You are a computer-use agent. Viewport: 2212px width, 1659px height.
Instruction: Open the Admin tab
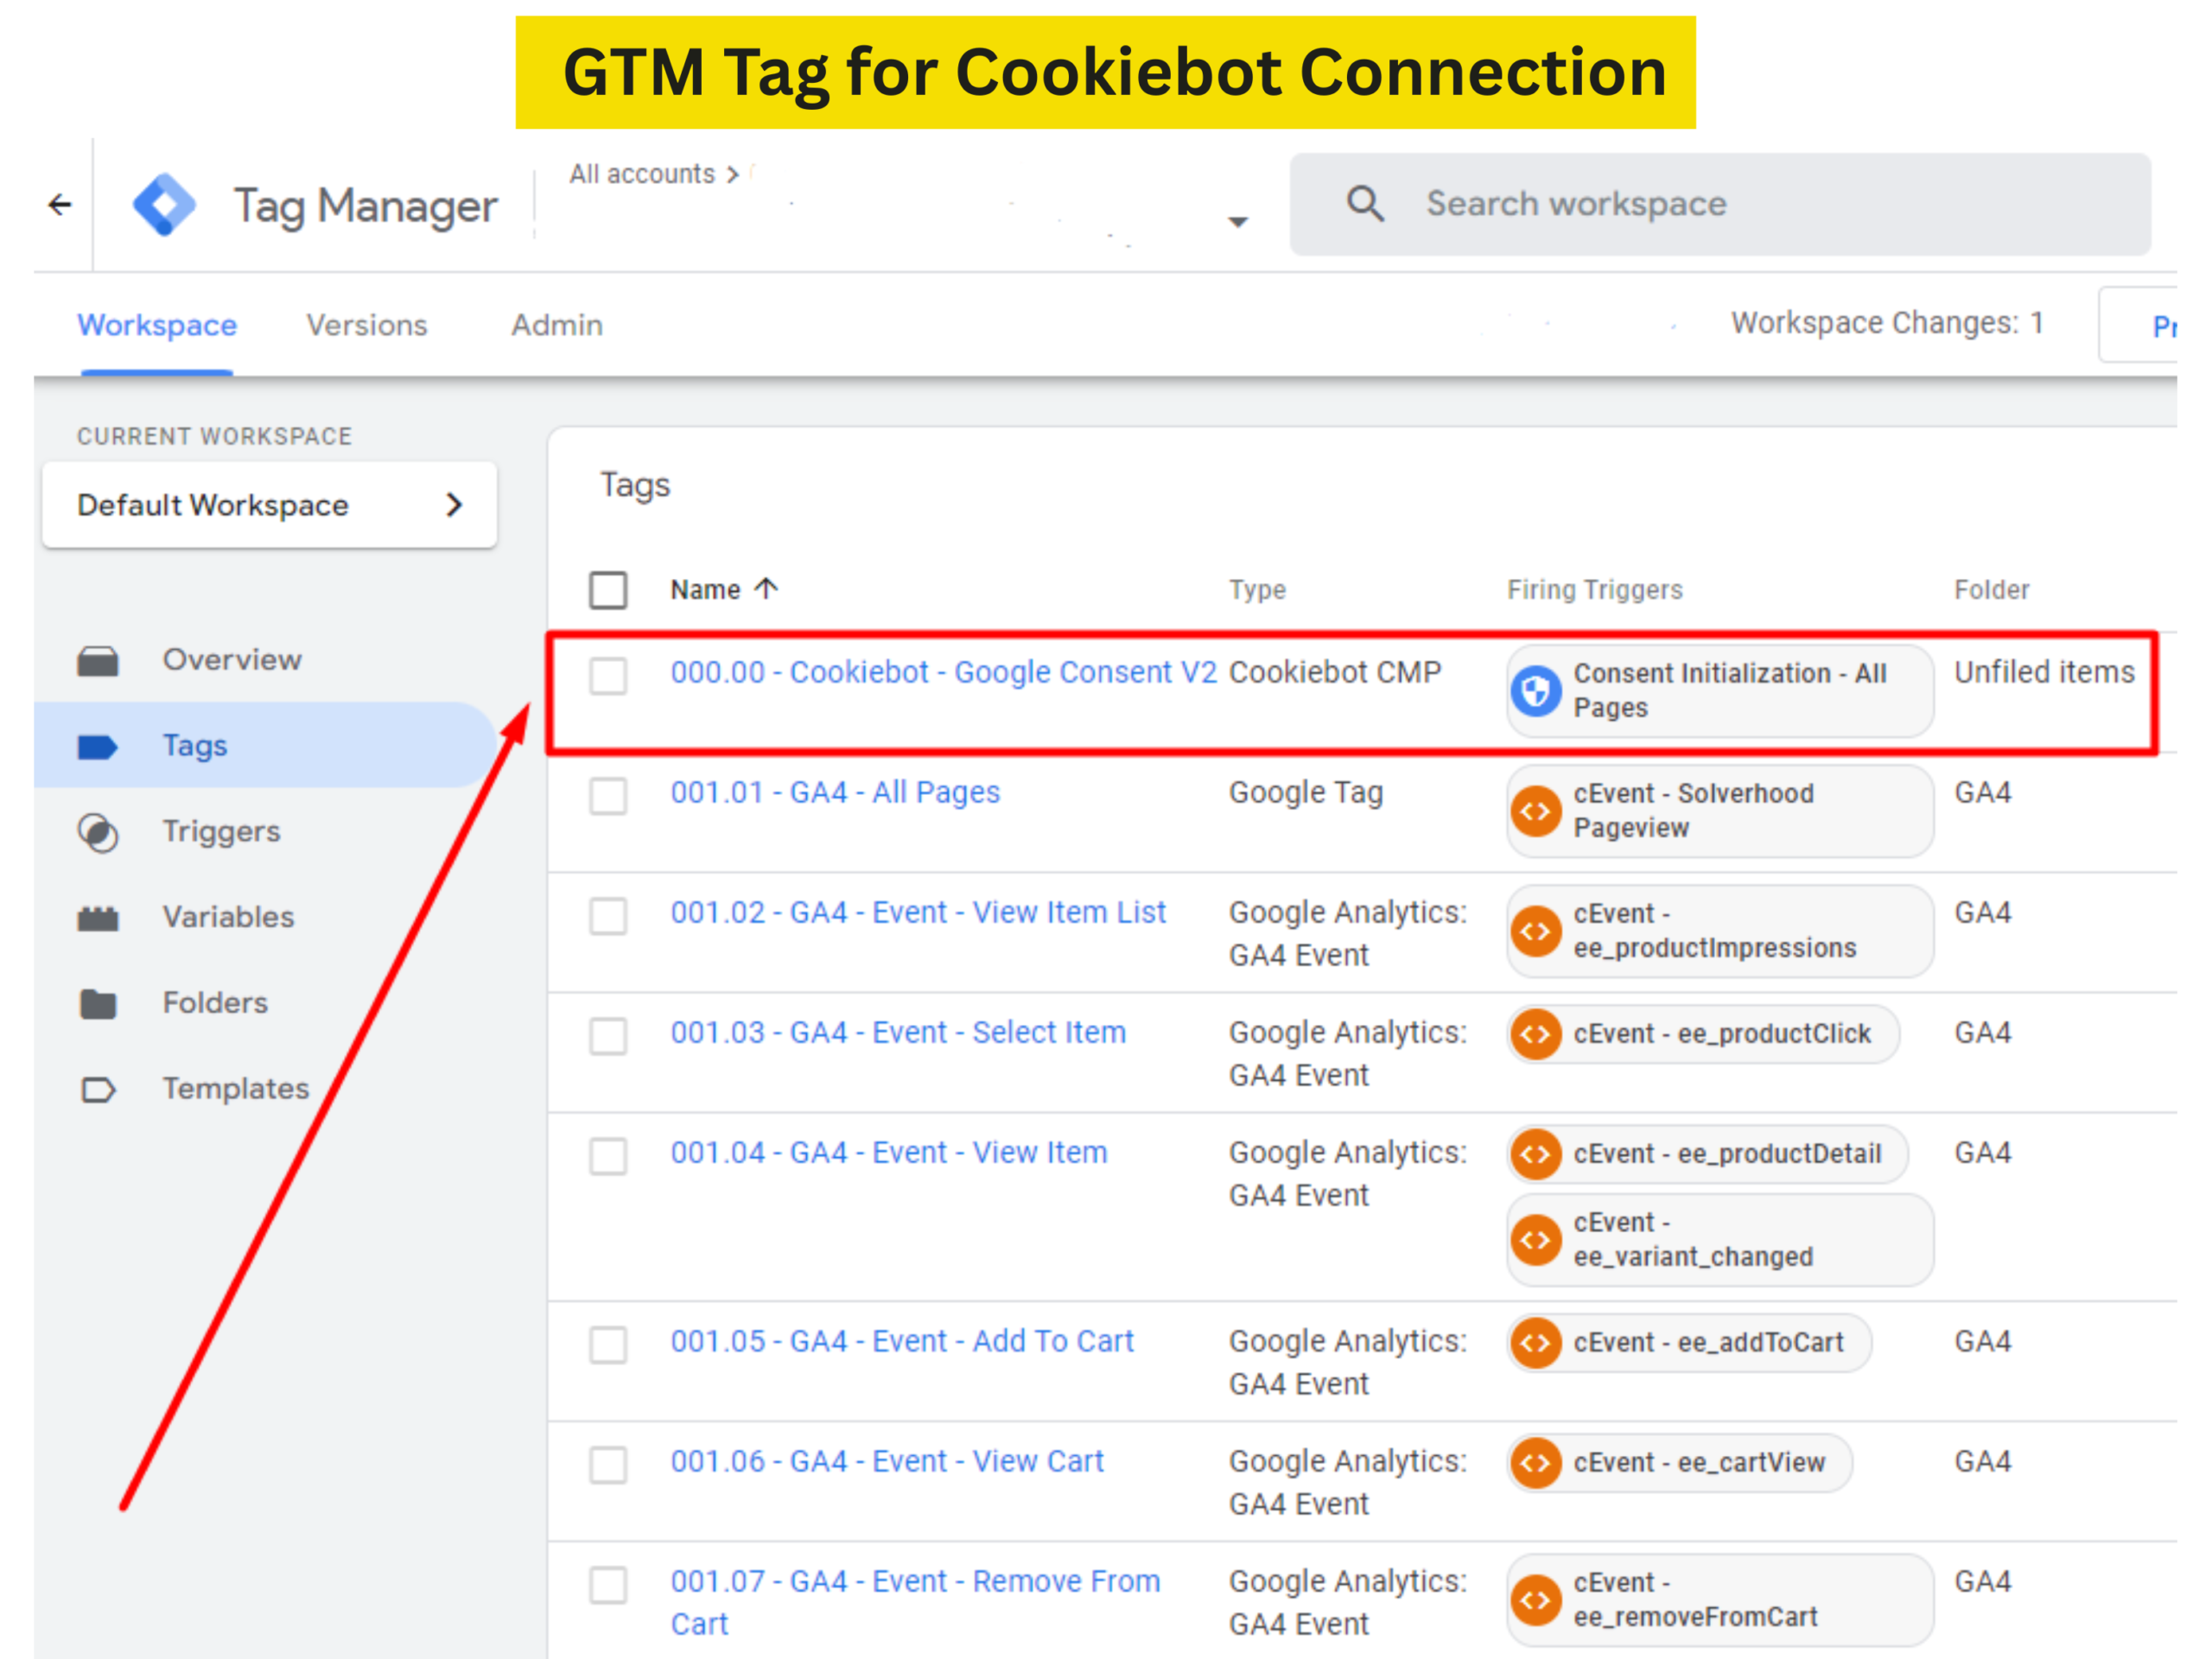[x=557, y=325]
